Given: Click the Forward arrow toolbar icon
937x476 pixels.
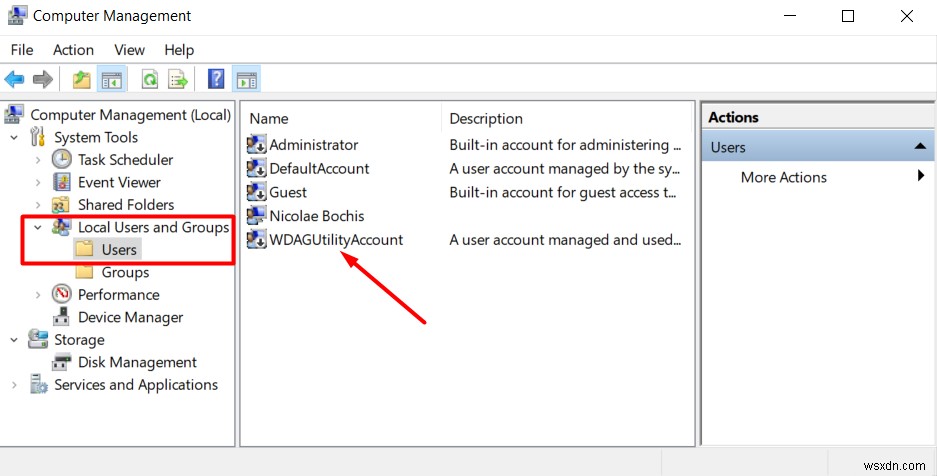Looking at the screenshot, I should tap(42, 79).
